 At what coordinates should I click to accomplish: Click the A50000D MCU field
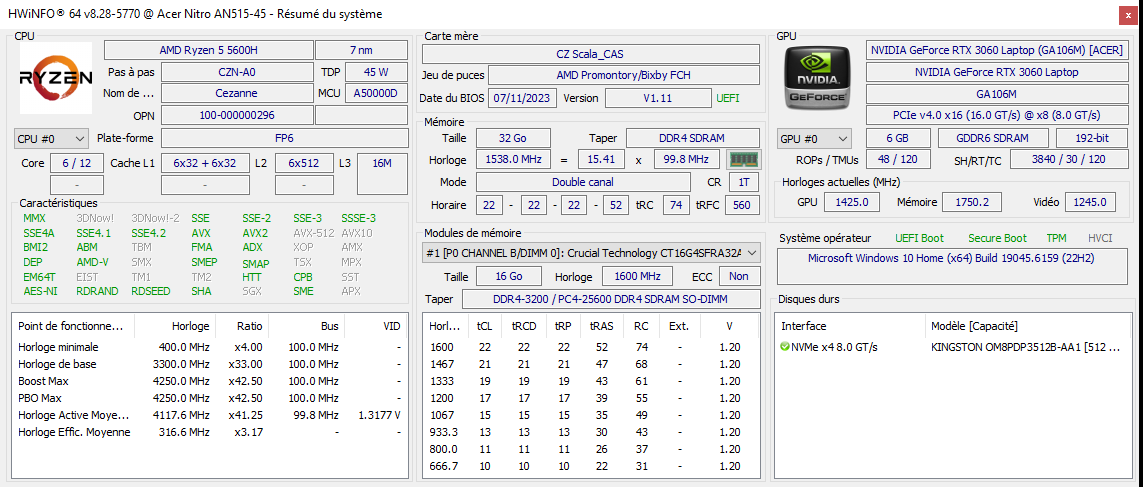(376, 93)
